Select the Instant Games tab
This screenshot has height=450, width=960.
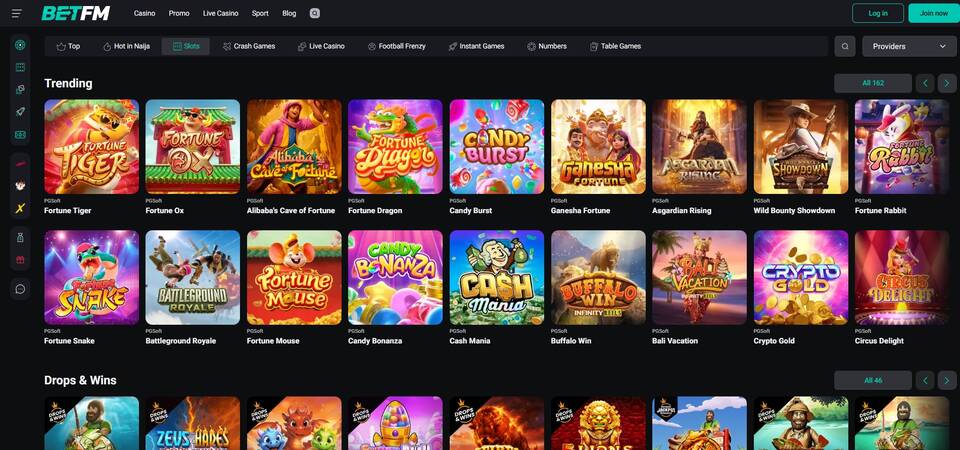pyautogui.click(x=476, y=46)
